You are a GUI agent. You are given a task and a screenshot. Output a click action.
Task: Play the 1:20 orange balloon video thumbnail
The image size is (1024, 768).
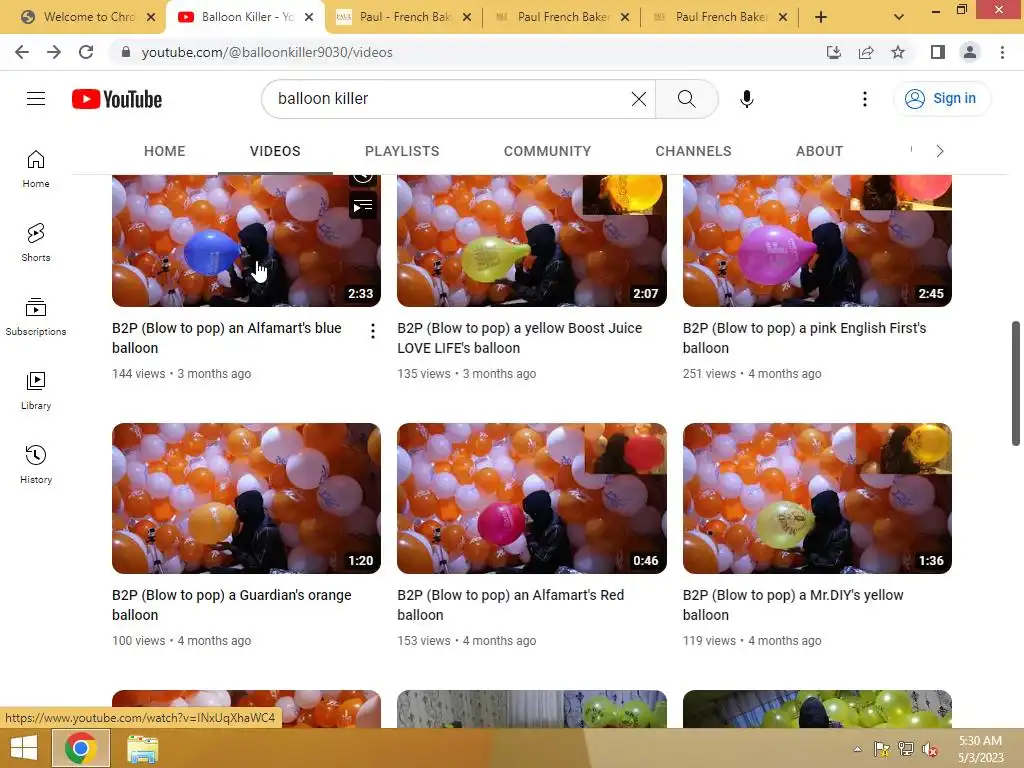pos(246,498)
